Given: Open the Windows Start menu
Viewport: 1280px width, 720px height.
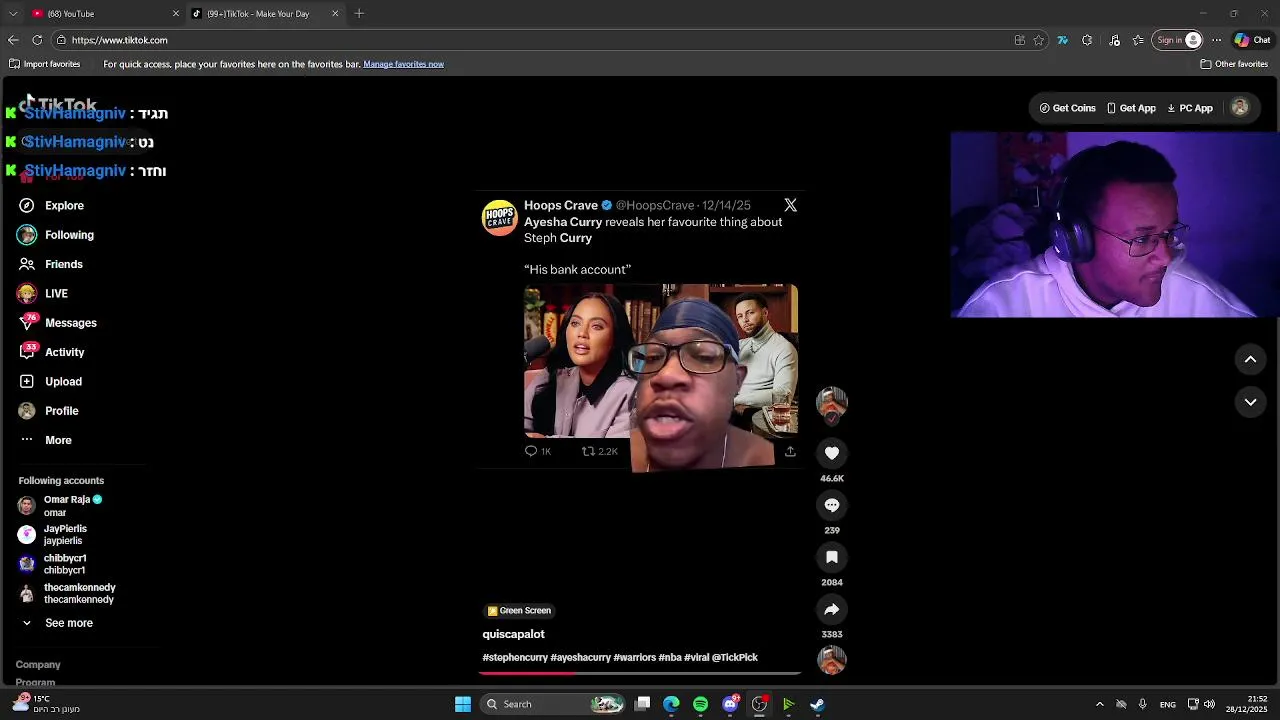Looking at the screenshot, I should pyautogui.click(x=463, y=704).
